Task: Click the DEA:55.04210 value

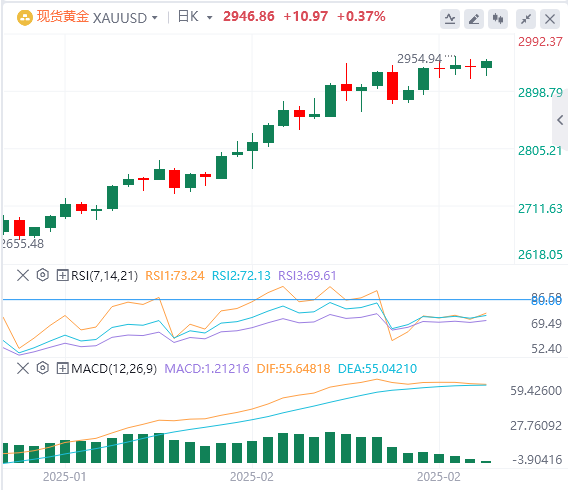Action: [377, 369]
